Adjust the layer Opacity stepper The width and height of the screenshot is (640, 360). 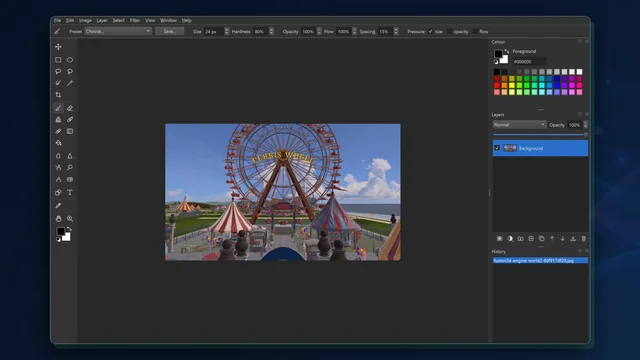(586, 125)
